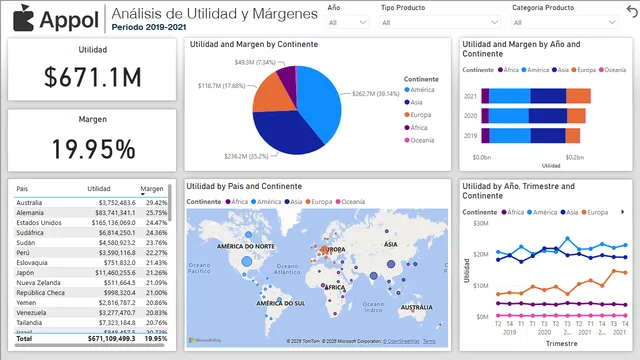This screenshot has height=360, width=640.
Task: Click the back arrow icon at top right
Action: 632,12
